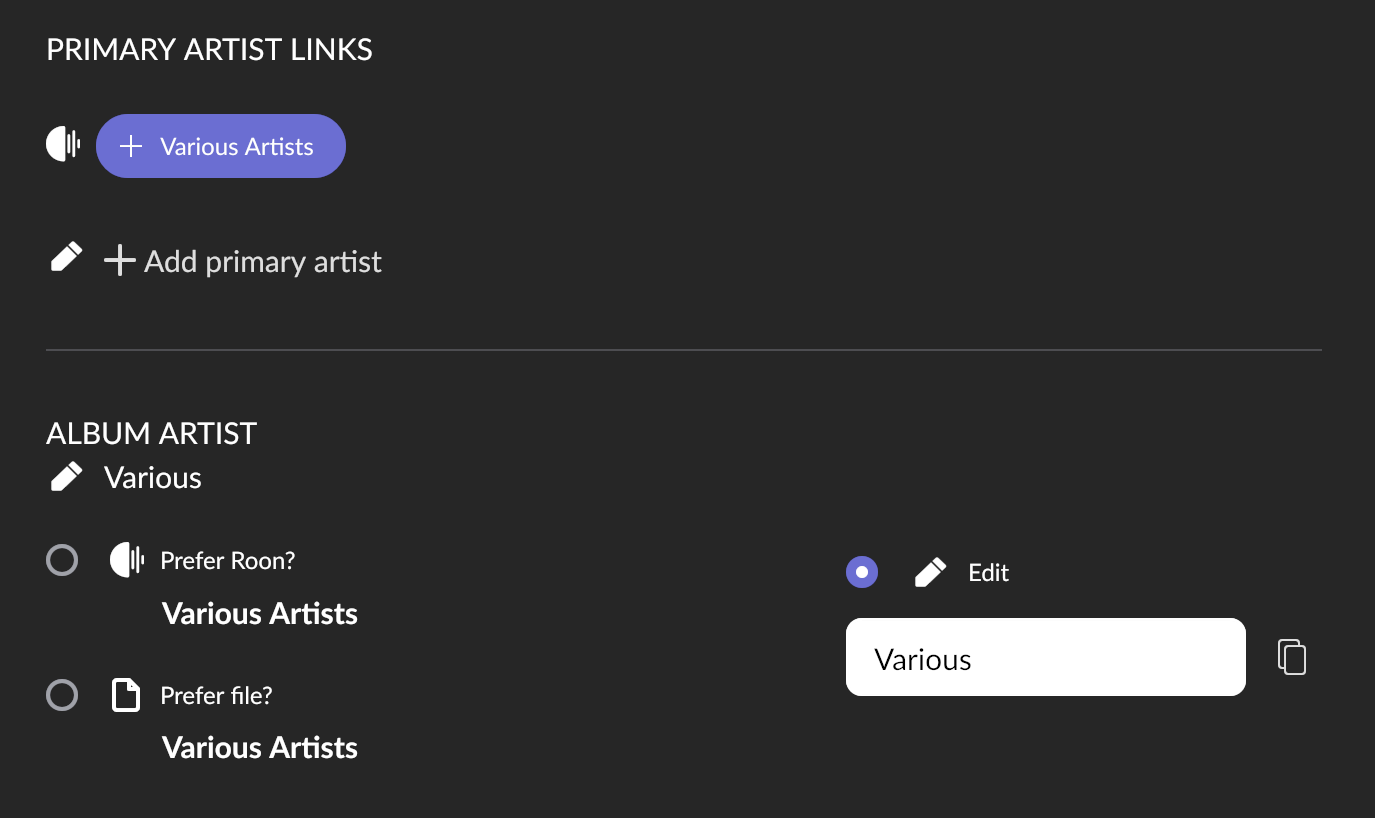This screenshot has width=1375, height=818.
Task: Click the pencil icon next to Add primary artist
Action: pyautogui.click(x=66, y=259)
